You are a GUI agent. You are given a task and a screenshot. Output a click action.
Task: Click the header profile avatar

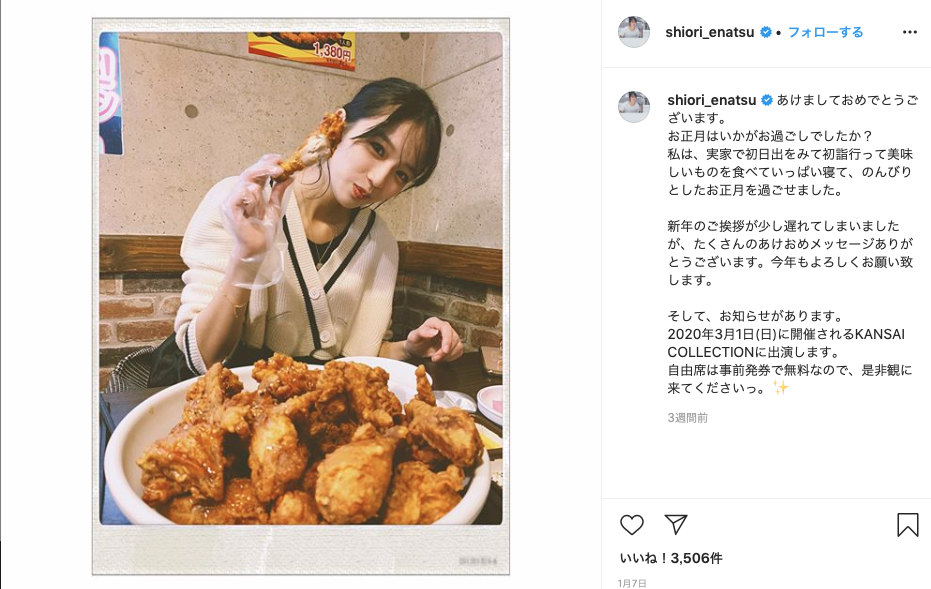pyautogui.click(x=634, y=32)
